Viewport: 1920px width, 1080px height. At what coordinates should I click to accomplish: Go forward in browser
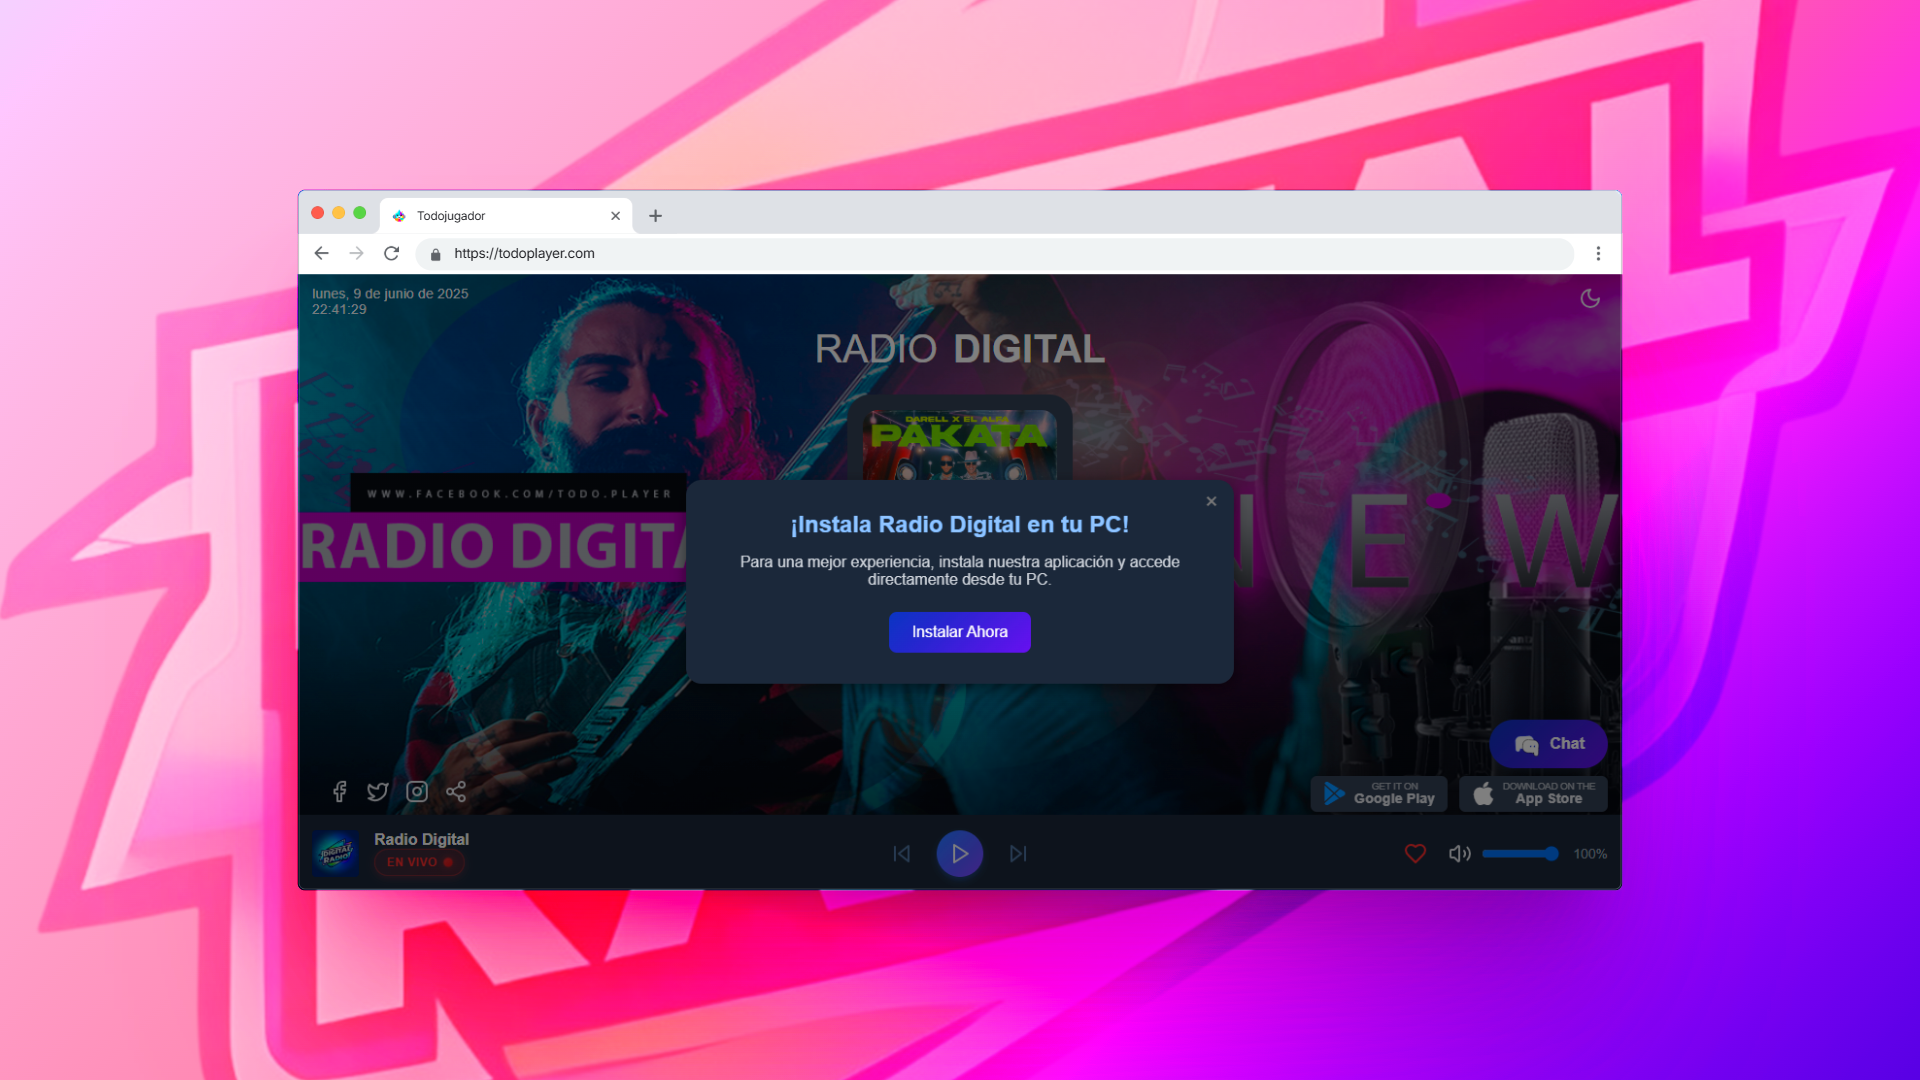[356, 254]
